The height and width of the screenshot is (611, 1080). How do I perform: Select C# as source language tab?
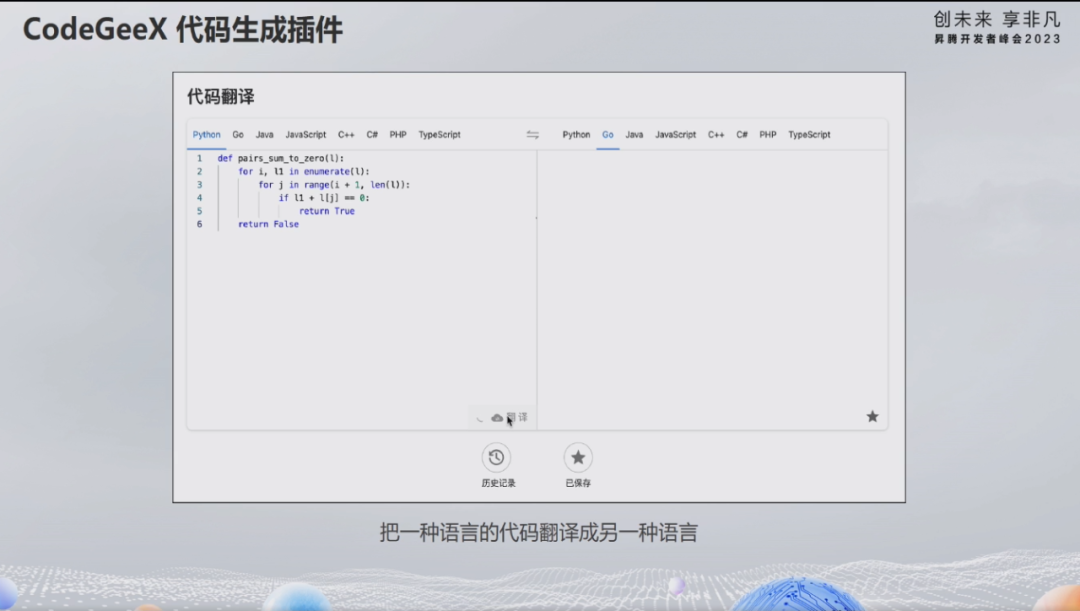pyautogui.click(x=372, y=135)
